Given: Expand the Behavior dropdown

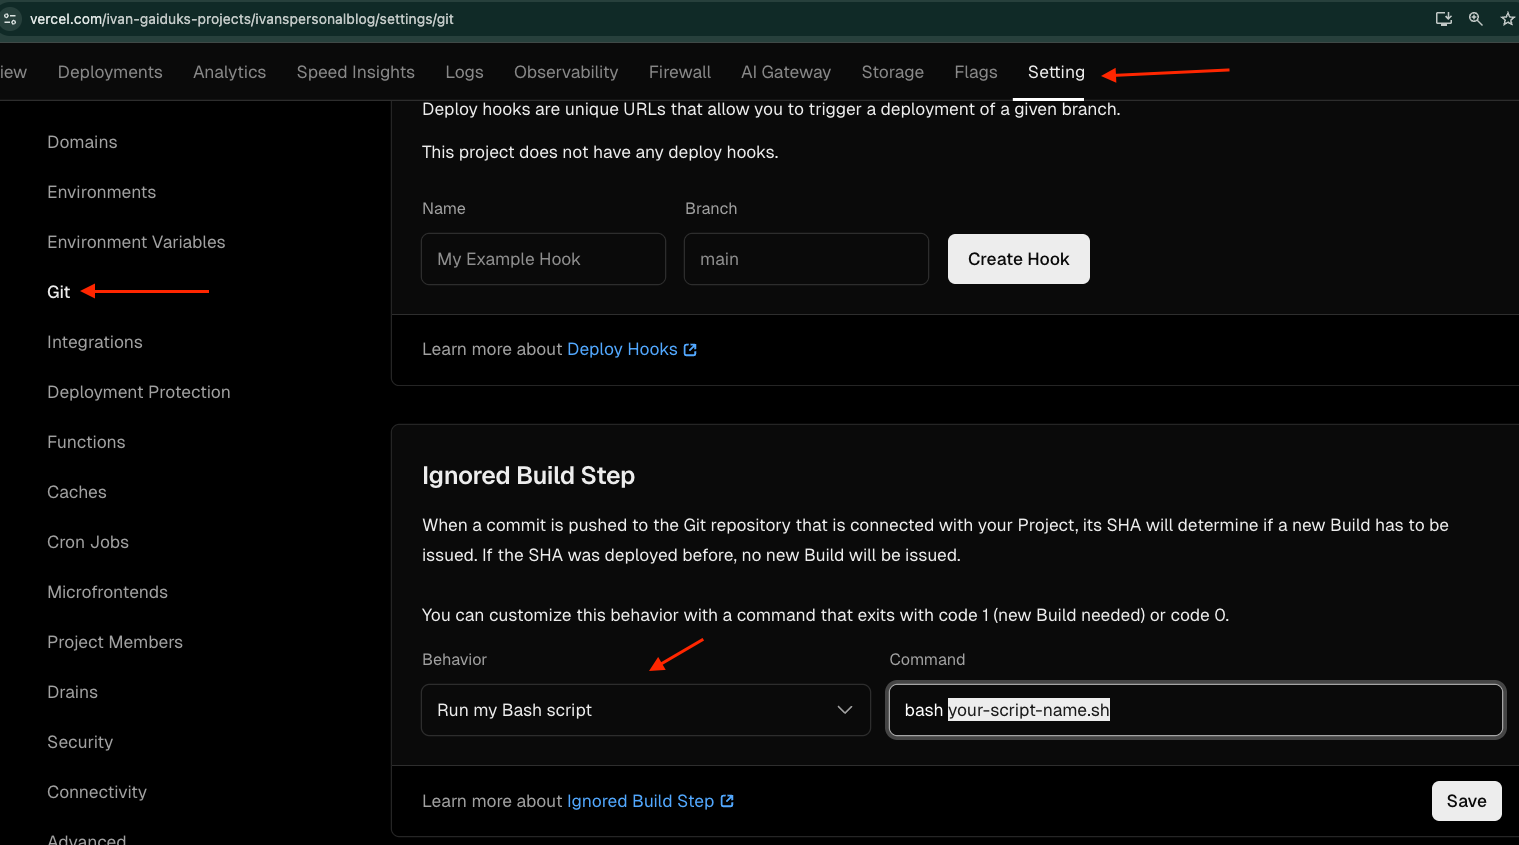Looking at the screenshot, I should pos(843,709).
